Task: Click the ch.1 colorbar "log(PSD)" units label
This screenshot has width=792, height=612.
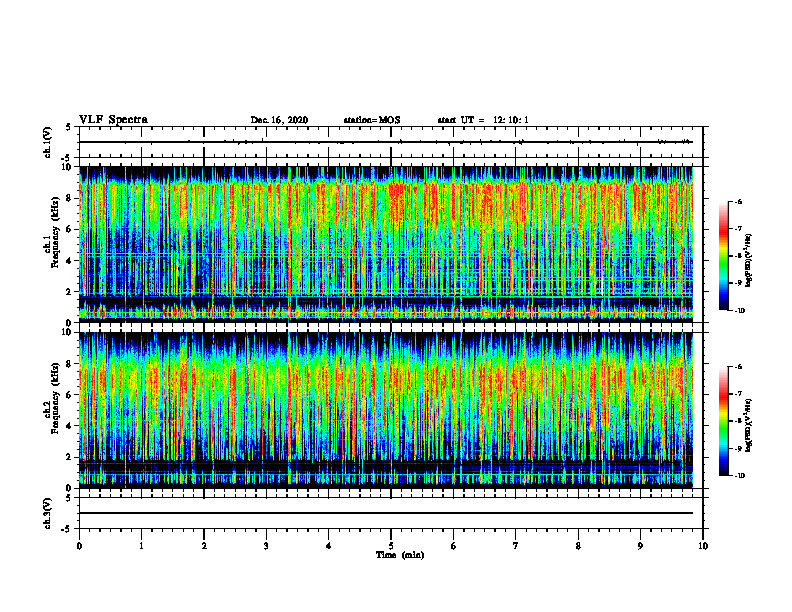Action: click(749, 261)
